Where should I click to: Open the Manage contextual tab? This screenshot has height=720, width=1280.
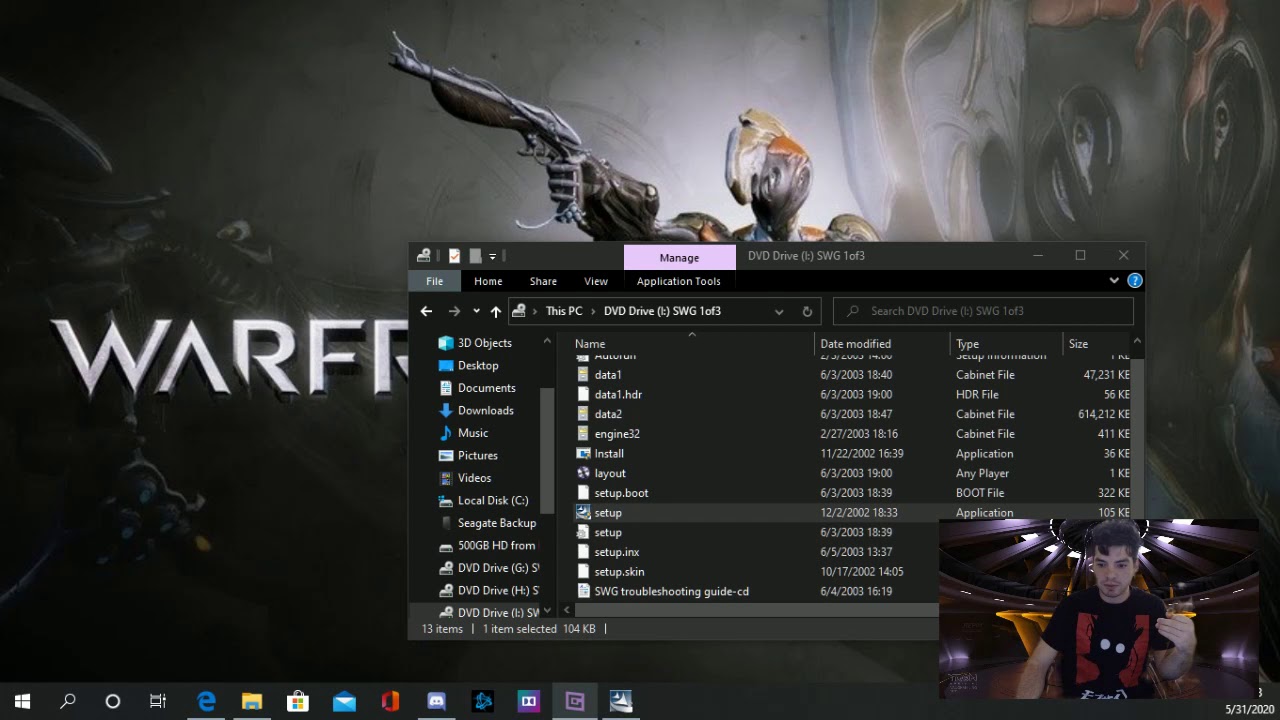coord(679,258)
